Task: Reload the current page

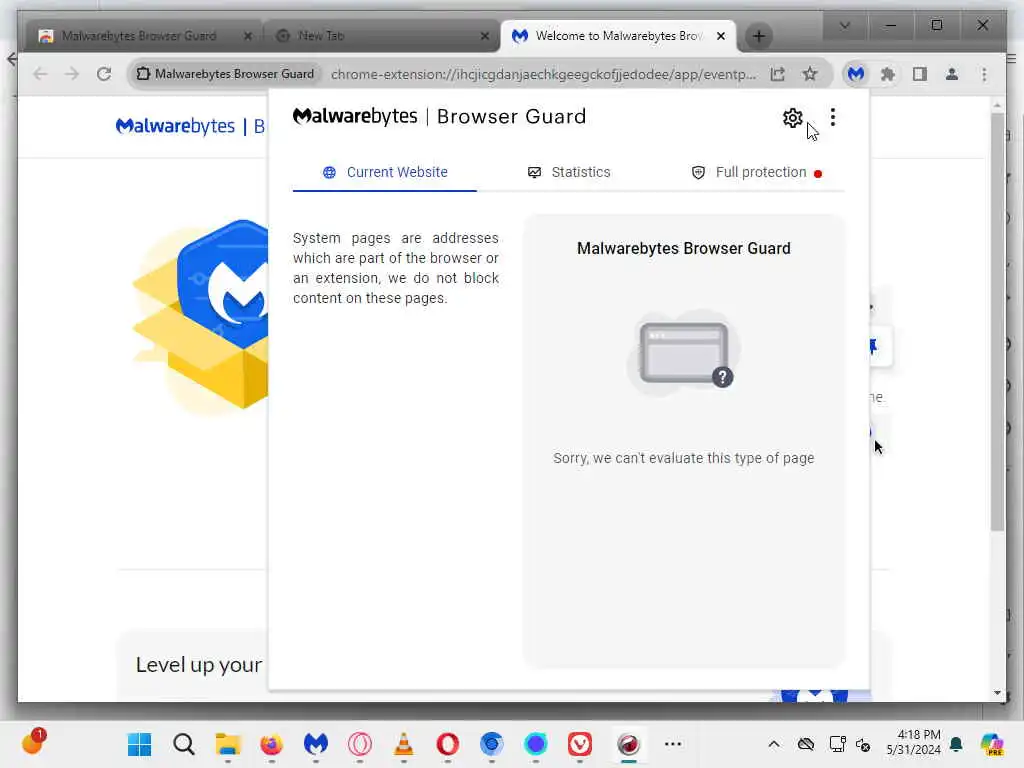Action: click(x=104, y=74)
